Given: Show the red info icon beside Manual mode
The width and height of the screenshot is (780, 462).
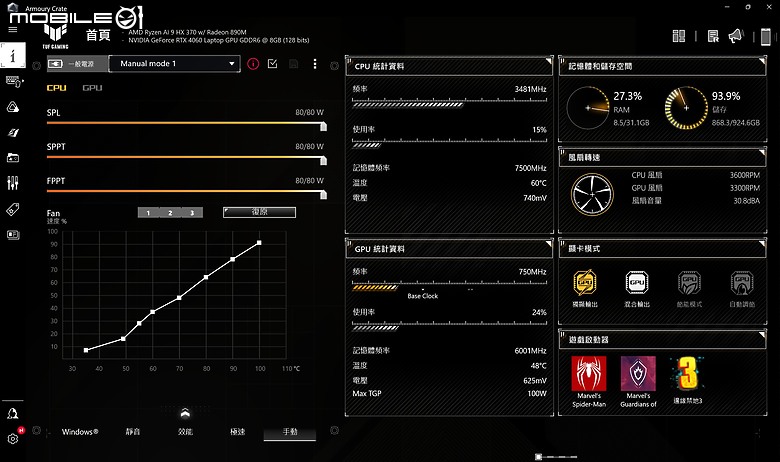Looking at the screenshot, I should (253, 64).
